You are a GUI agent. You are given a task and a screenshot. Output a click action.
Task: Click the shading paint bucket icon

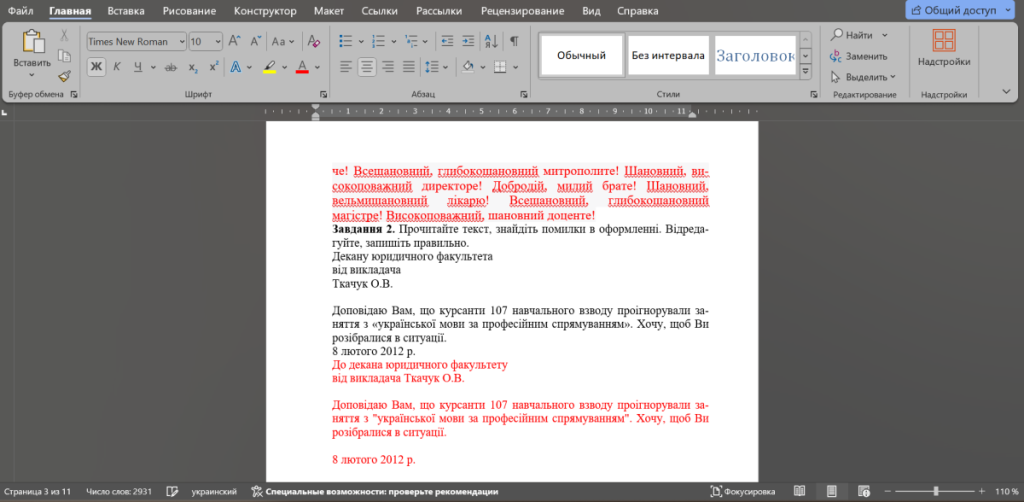click(468, 67)
